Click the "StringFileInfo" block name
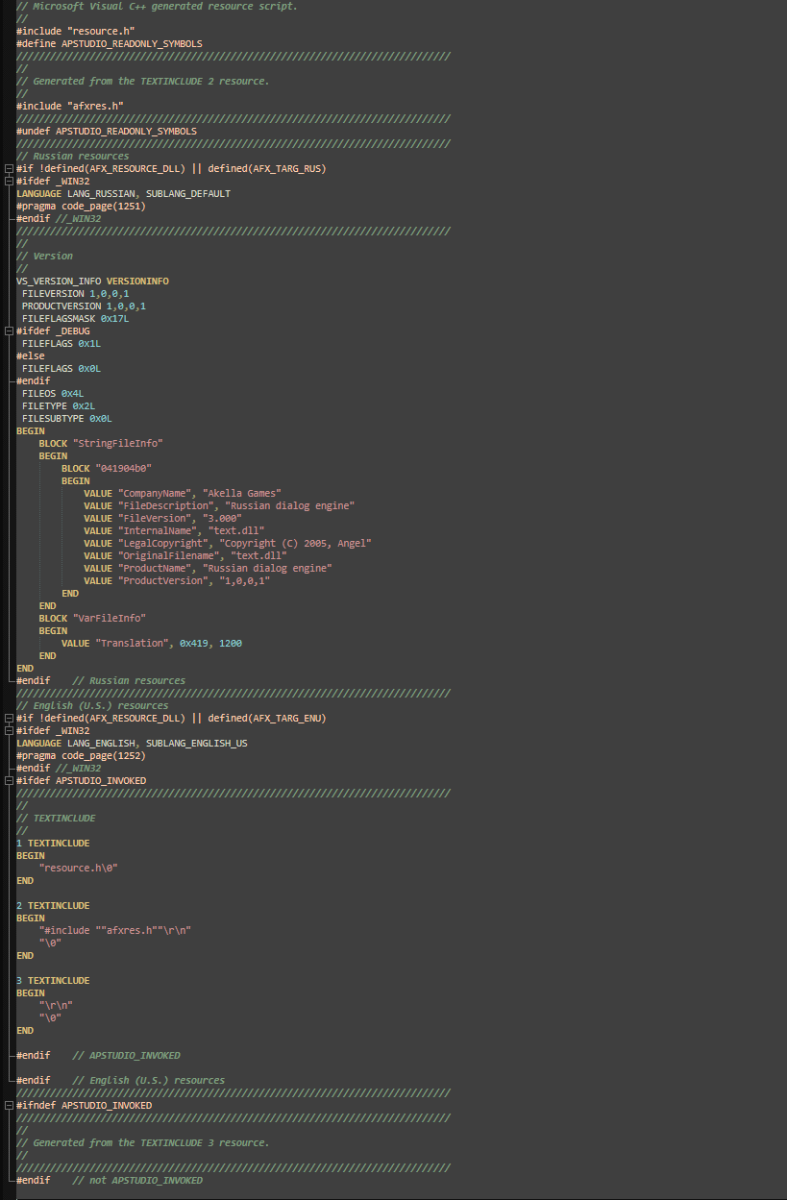This screenshot has height=1200, width=787. [x=117, y=443]
